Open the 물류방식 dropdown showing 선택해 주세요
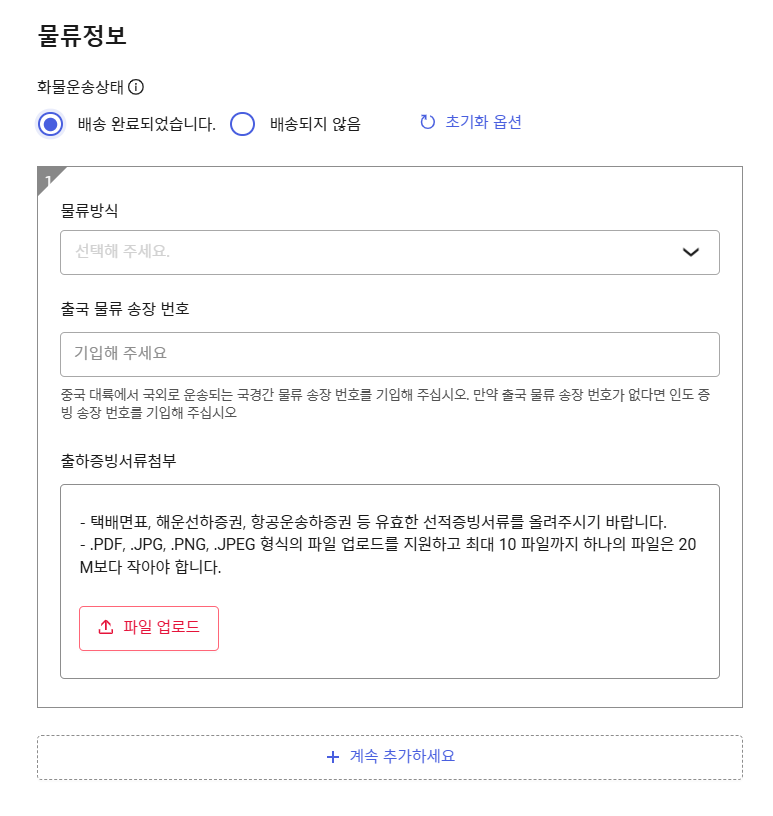The width and height of the screenshot is (773, 816). point(389,252)
